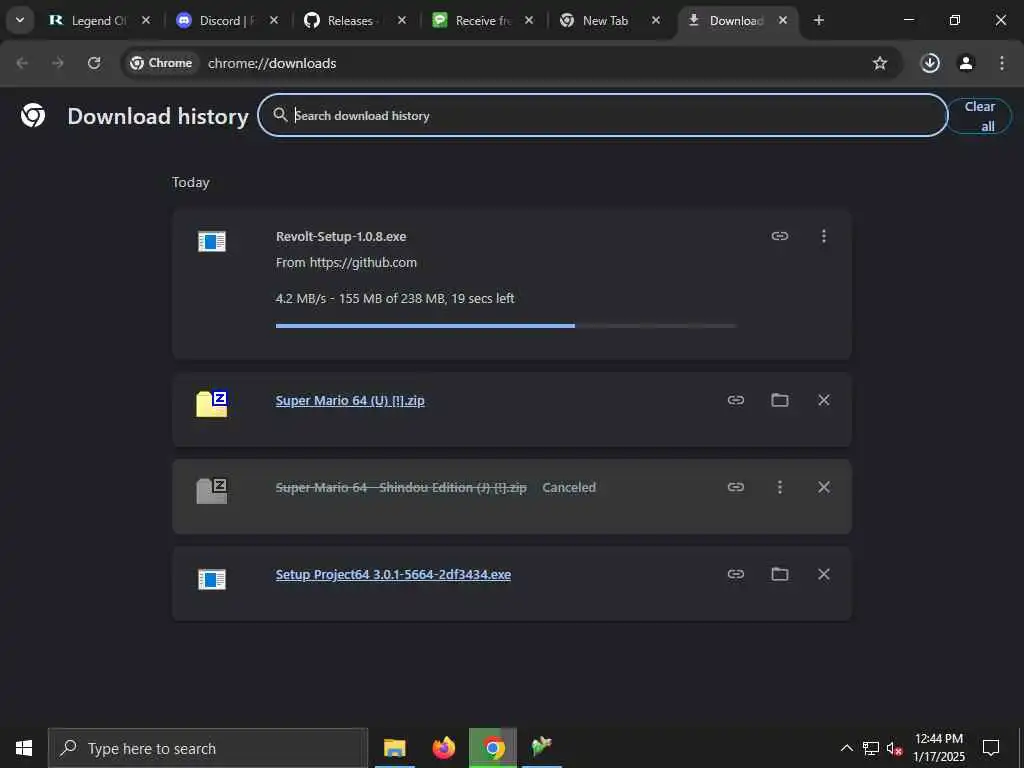This screenshot has width=1024, height=768.
Task: Click the Revolt-Setup exe file icon
Action: pyautogui.click(x=212, y=242)
